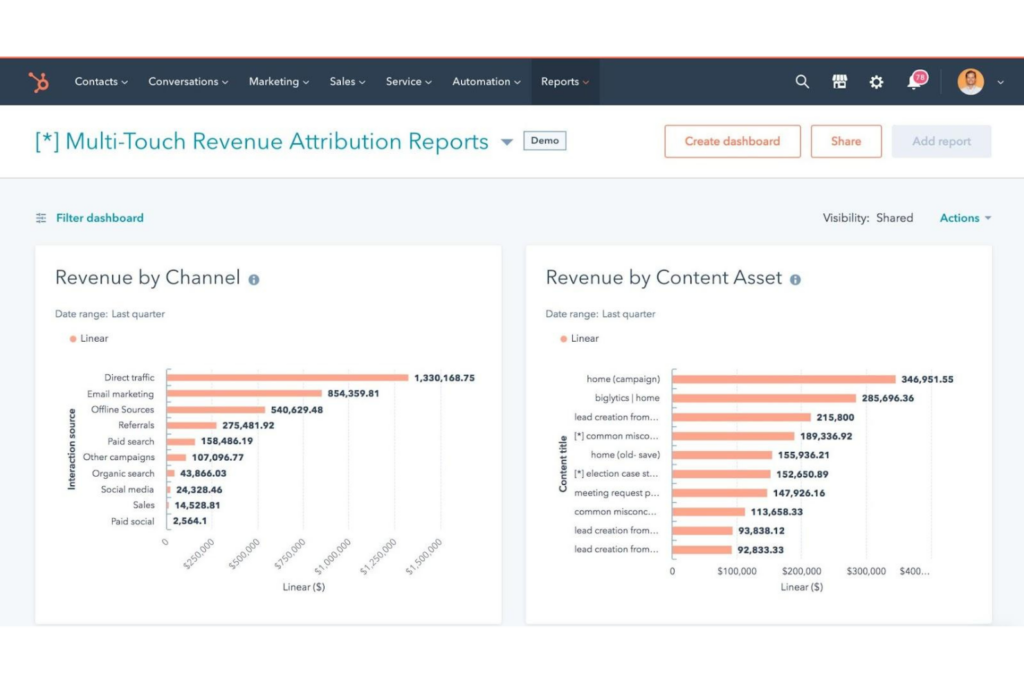Viewport: 1024px width, 683px height.
Task: Click the value 92,833.33
Action: tap(760, 550)
